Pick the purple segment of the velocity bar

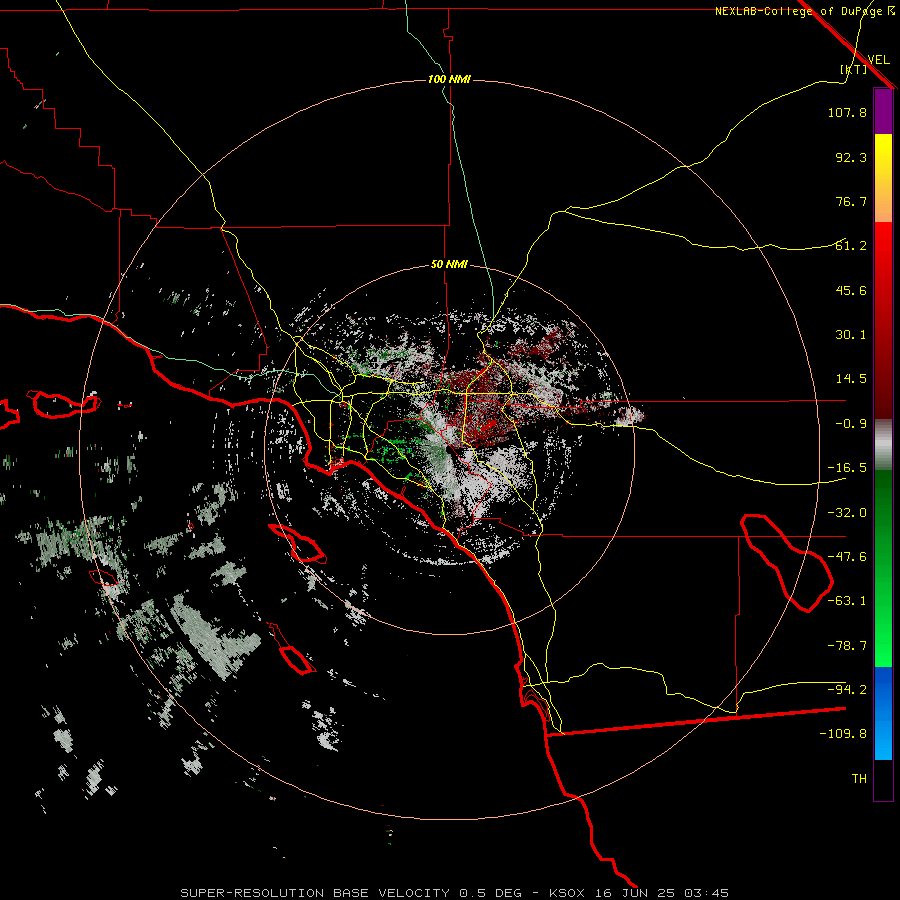point(883,112)
